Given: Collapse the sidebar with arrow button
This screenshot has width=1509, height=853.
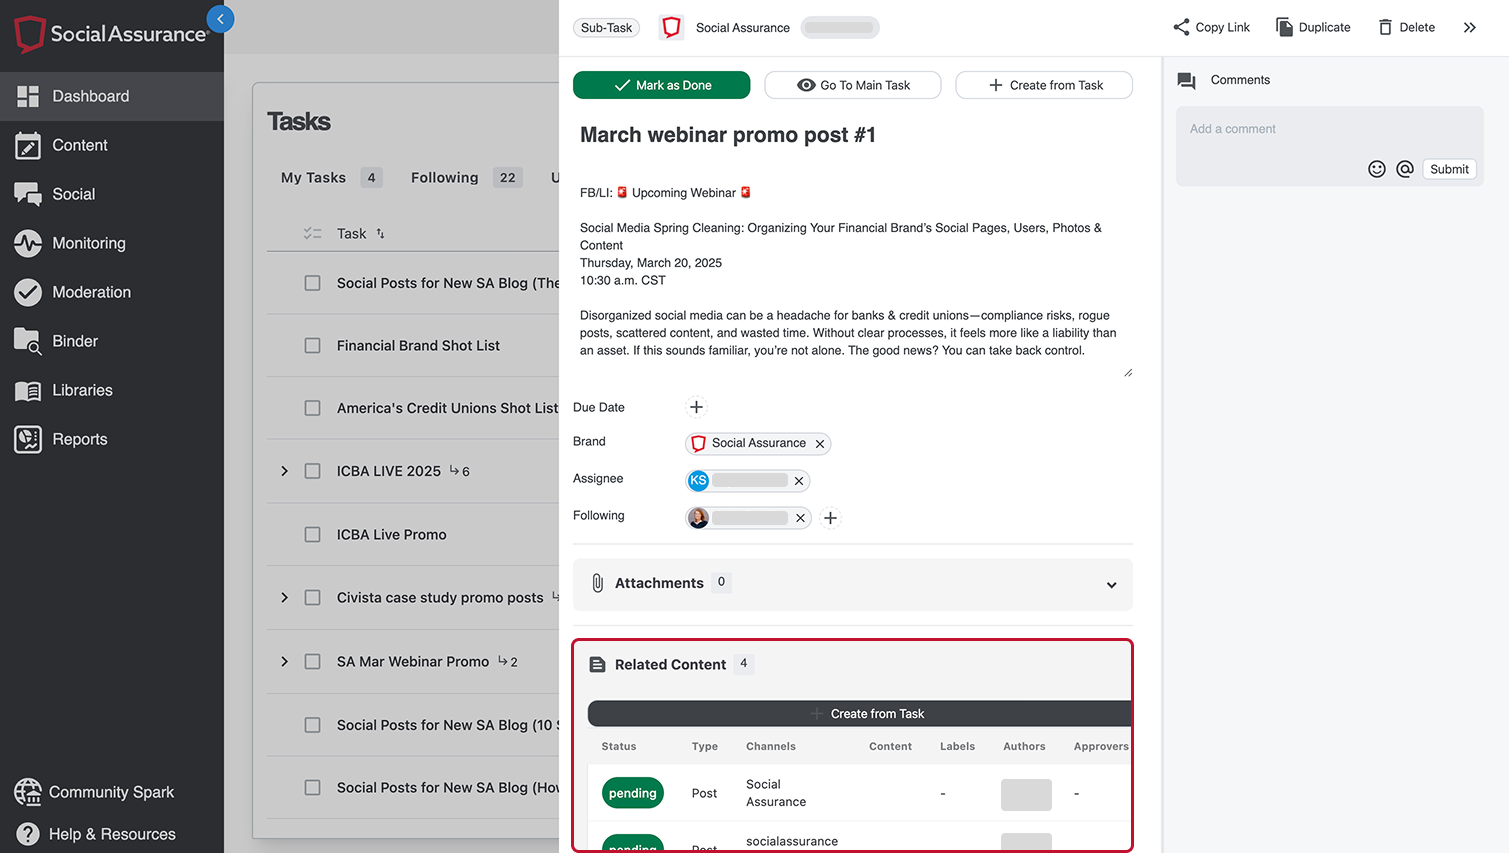Looking at the screenshot, I should click(220, 19).
